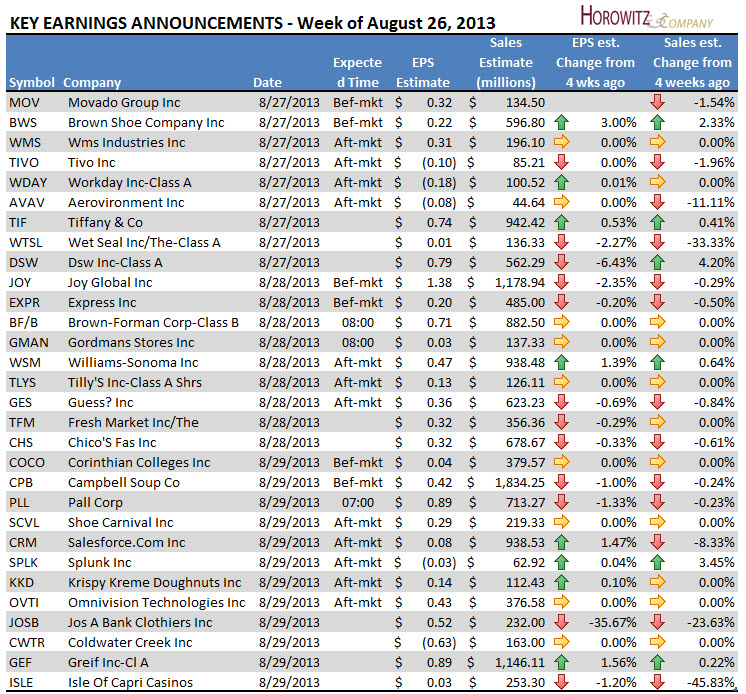Screen dimensions: 746x694
Task: Click green up arrow beside Splunk 3.45%
Action: coord(658,562)
